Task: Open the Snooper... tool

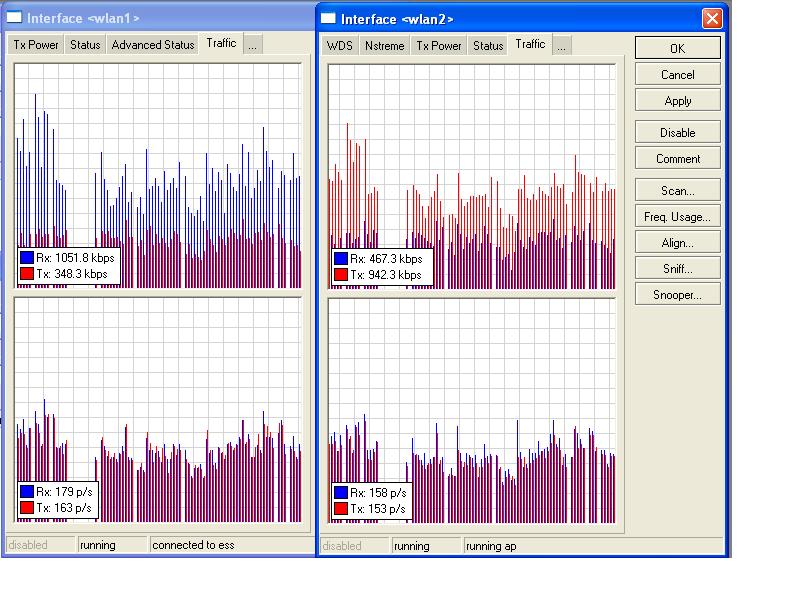Action: click(678, 295)
